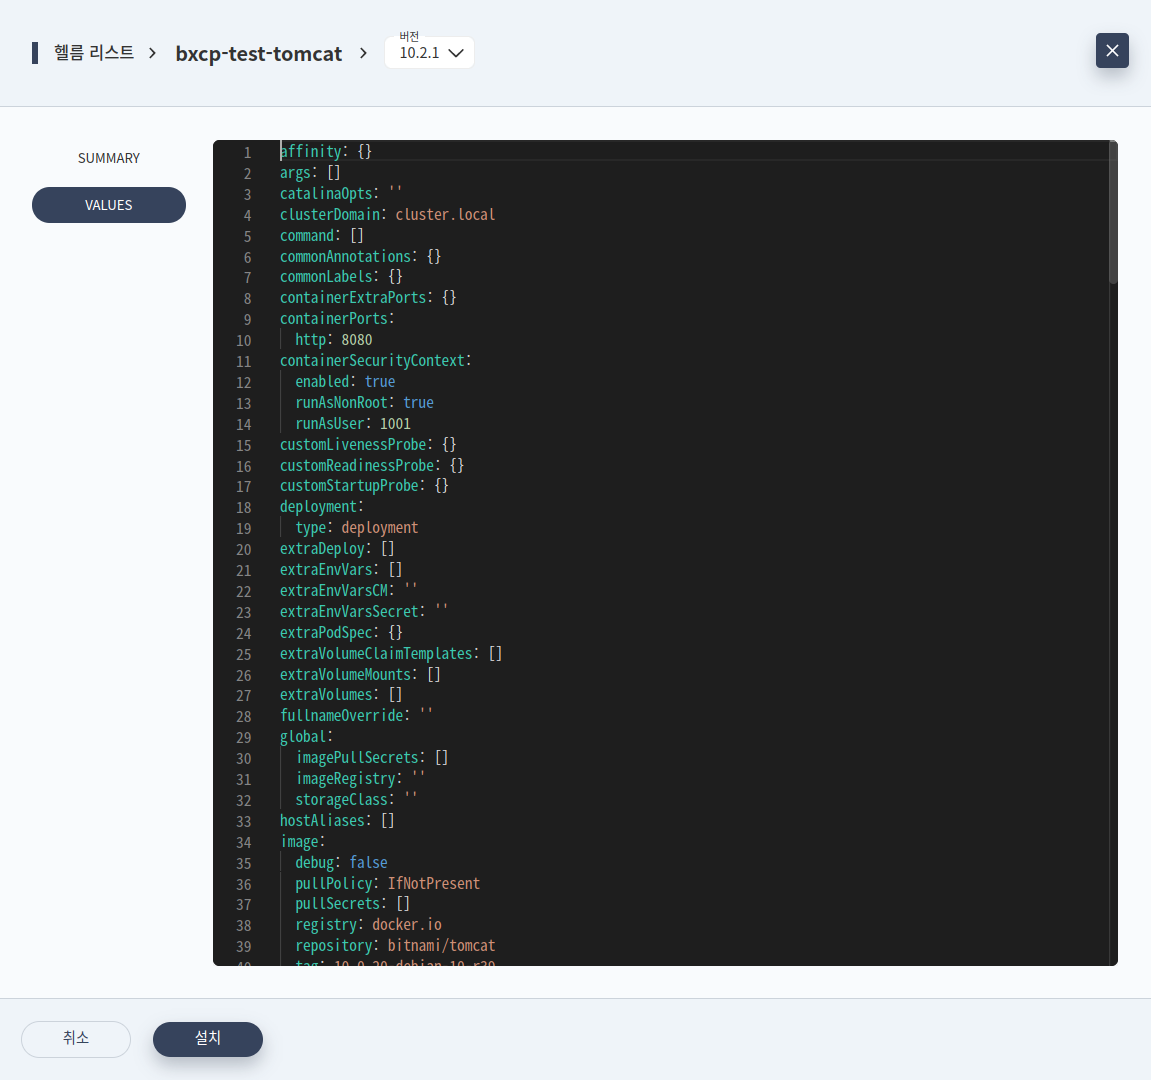1151x1080 pixels.
Task: Click 'enabled: true' line
Action: [345, 382]
